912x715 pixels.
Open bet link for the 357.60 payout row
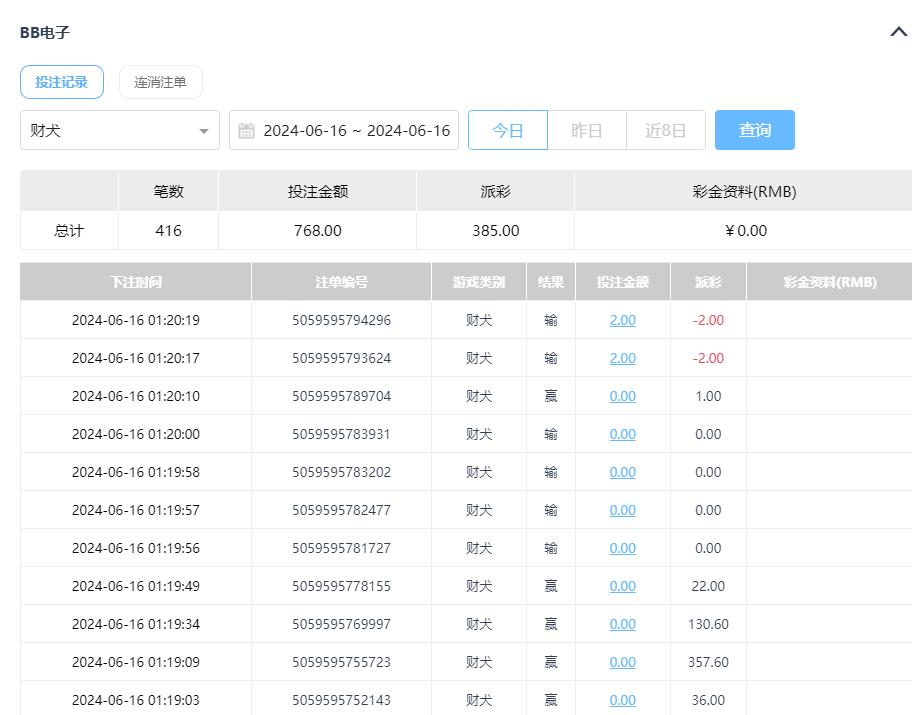[622, 662]
